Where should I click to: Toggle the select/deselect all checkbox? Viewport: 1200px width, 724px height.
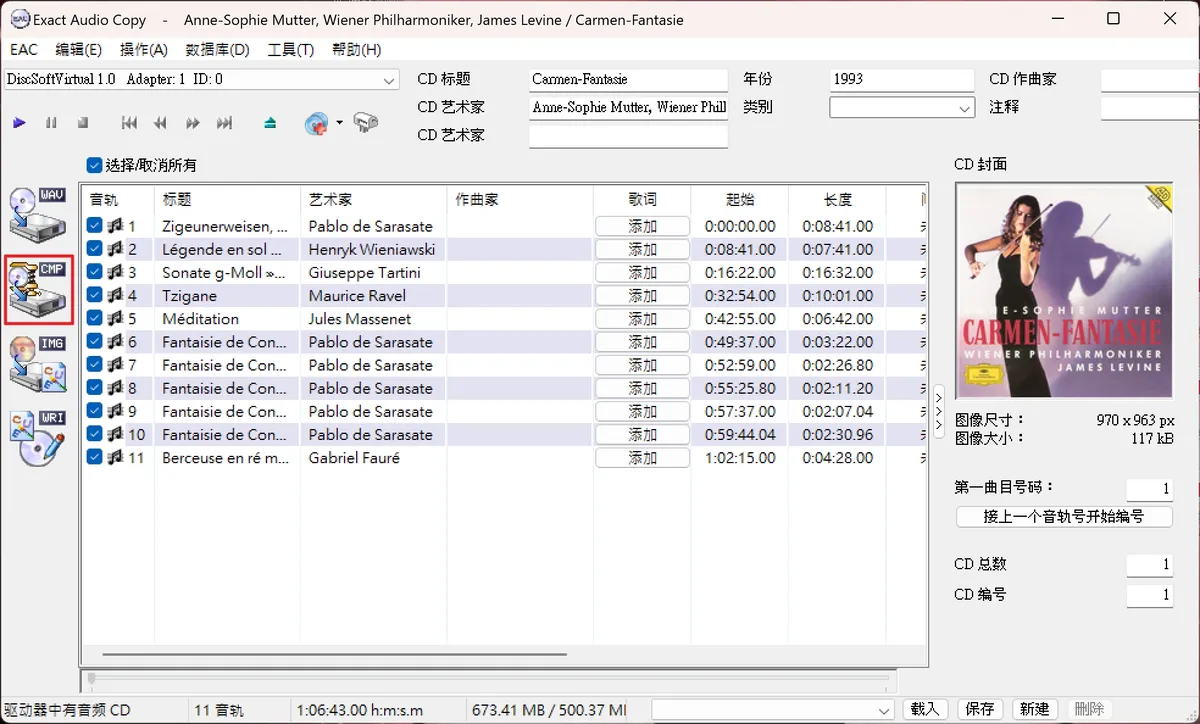[95, 165]
